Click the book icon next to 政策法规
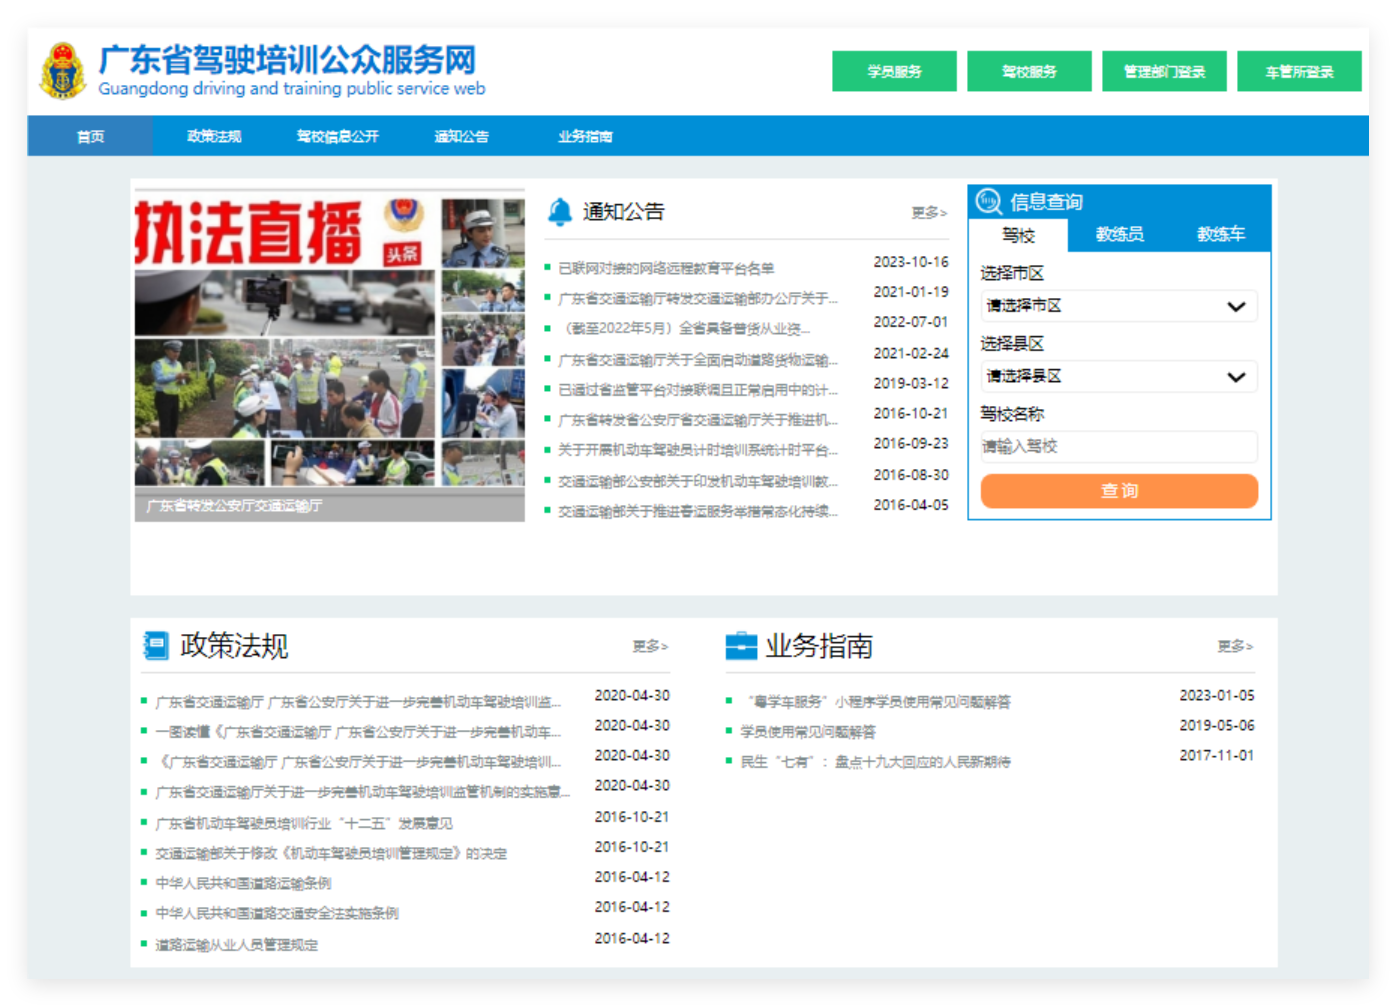 (x=157, y=645)
